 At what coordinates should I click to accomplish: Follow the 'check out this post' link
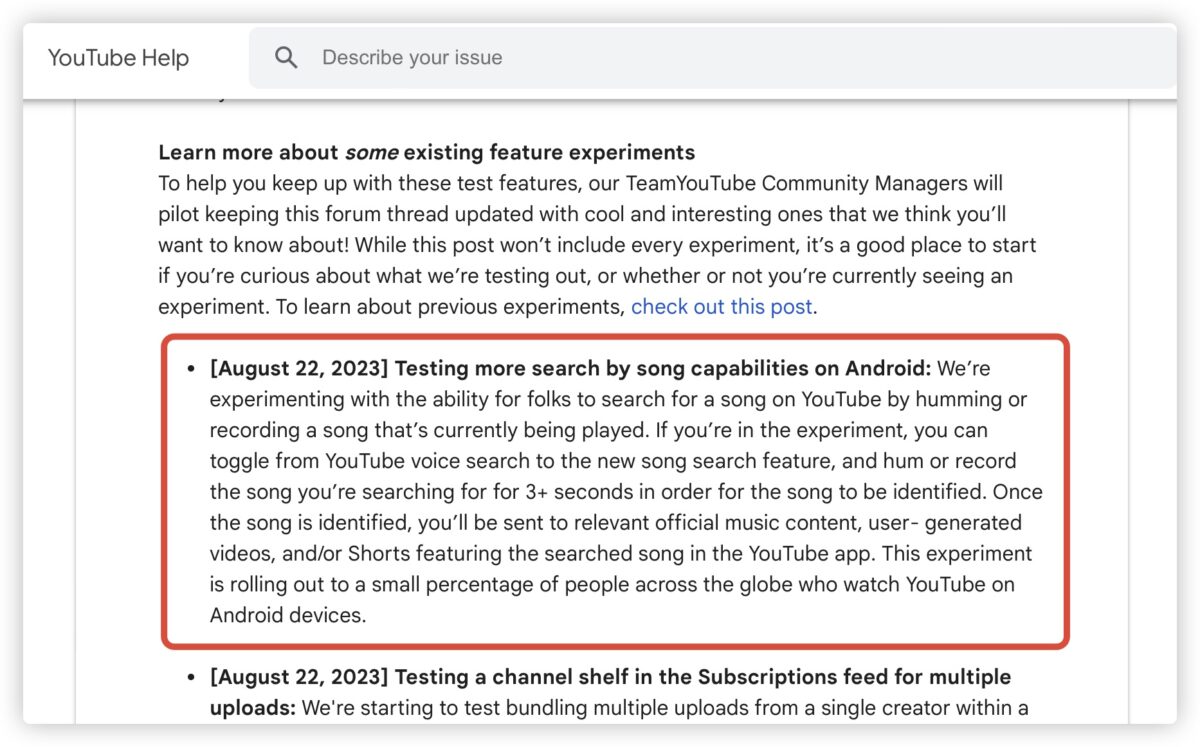[x=721, y=306]
